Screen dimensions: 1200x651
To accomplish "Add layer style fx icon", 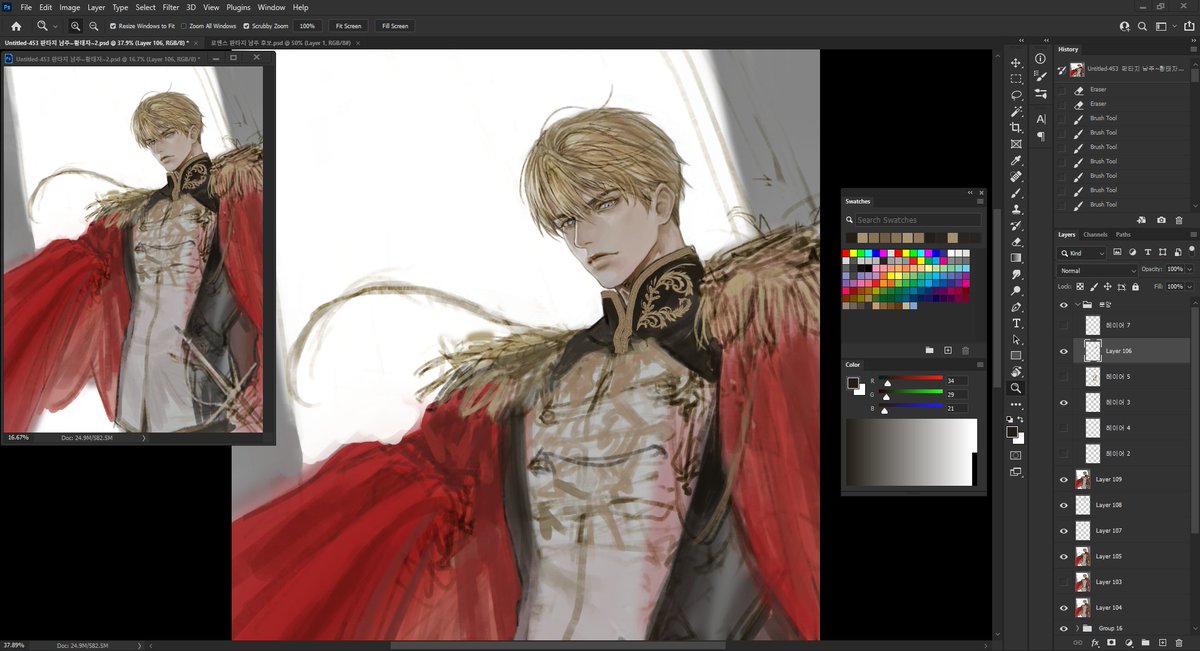I will point(1095,642).
